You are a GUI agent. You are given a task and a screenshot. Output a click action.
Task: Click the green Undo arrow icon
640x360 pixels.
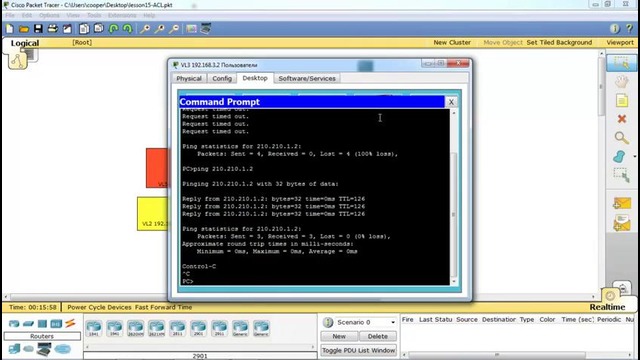coord(113,29)
